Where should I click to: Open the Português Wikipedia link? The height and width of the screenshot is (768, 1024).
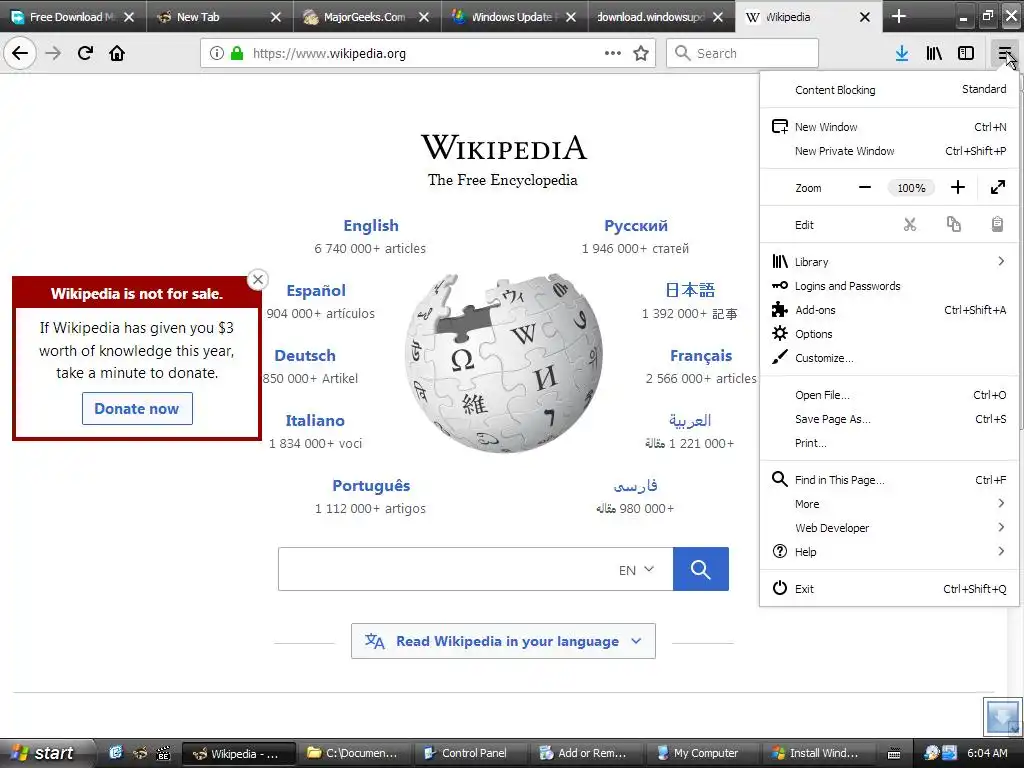click(371, 486)
